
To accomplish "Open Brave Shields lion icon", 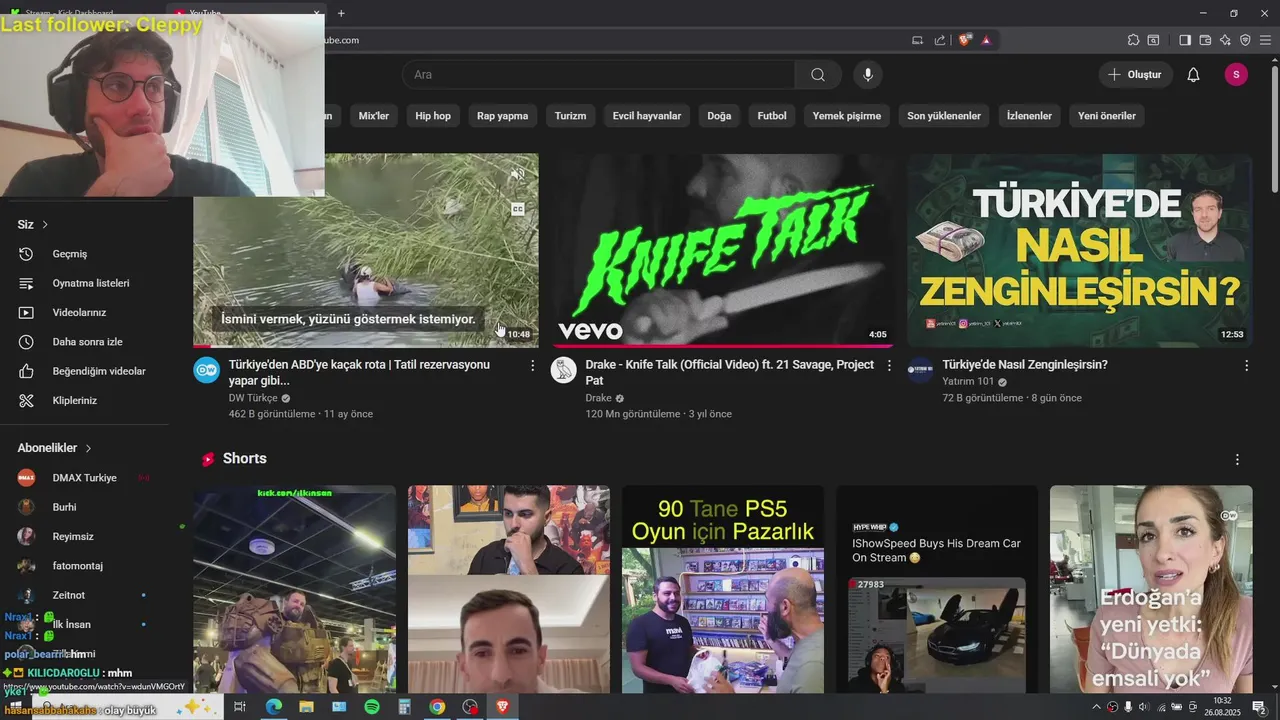I will click(965, 40).
